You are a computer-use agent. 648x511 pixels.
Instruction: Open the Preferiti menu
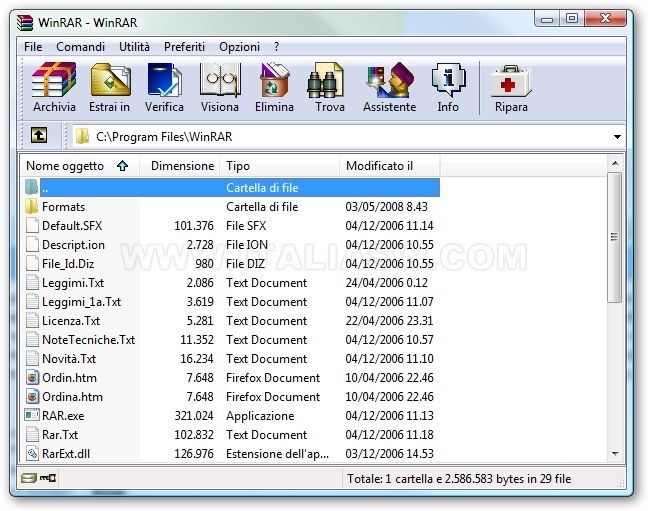click(x=184, y=47)
